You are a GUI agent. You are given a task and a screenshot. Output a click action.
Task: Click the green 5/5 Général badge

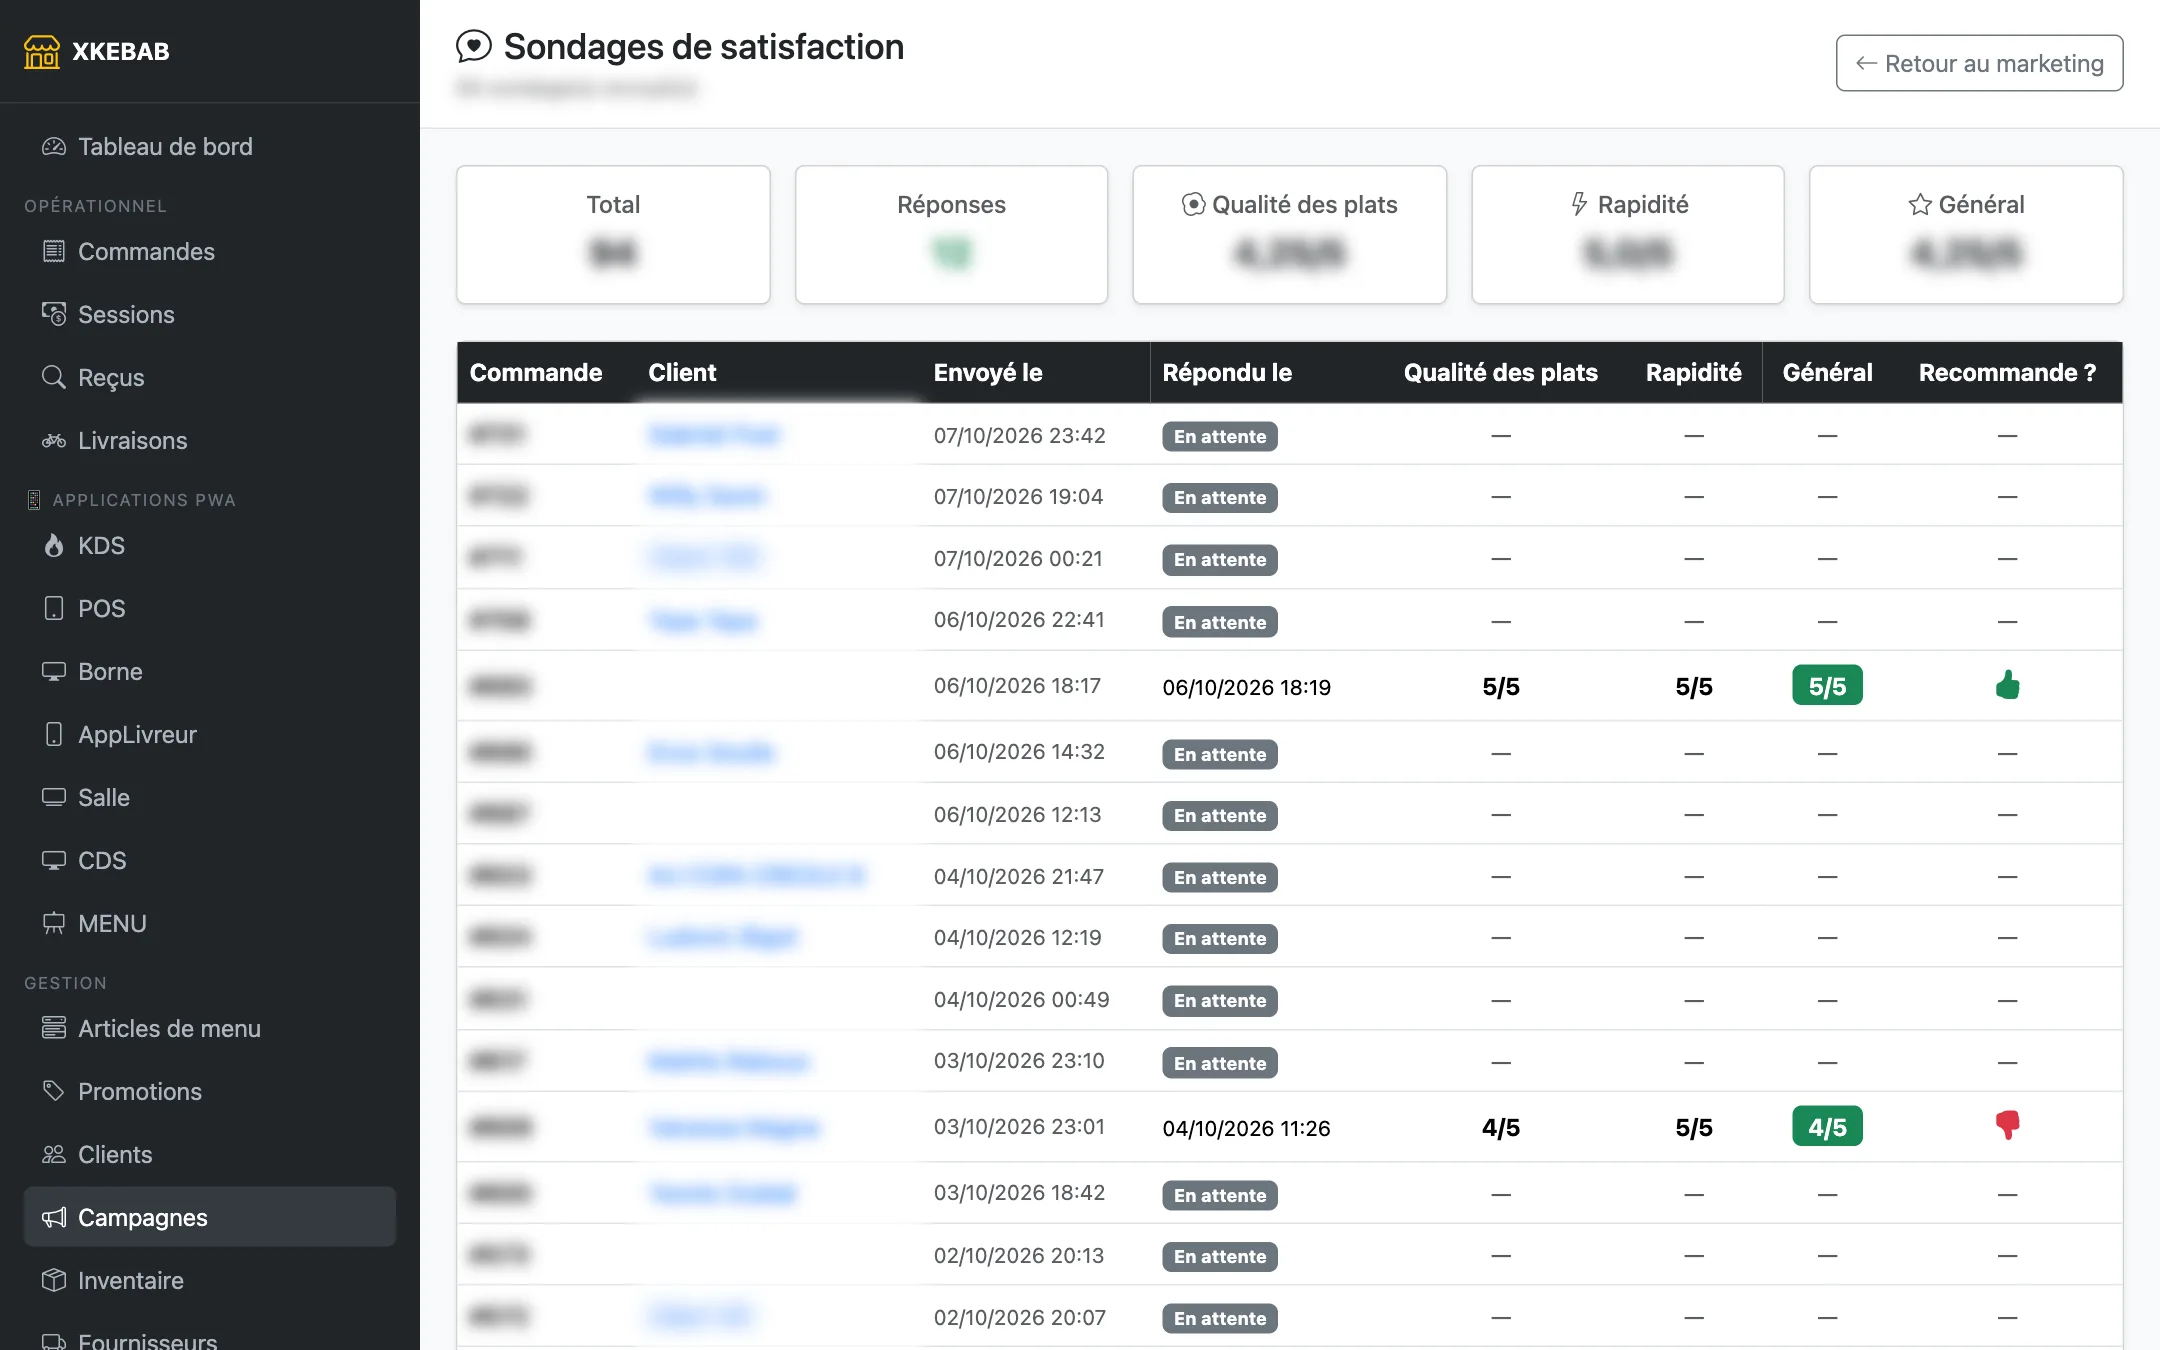click(1827, 685)
